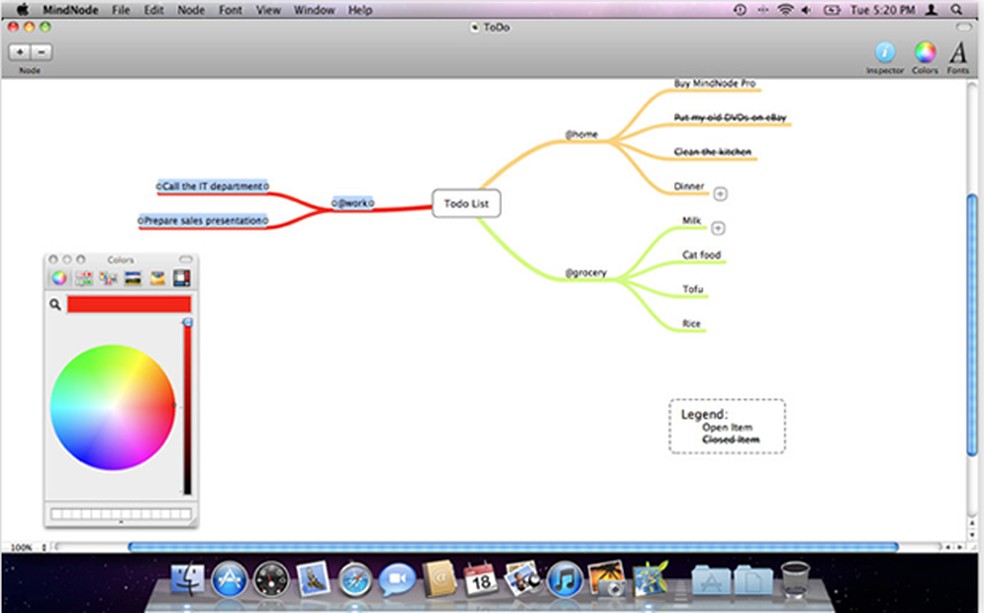Pick a color on the color wheel
This screenshot has width=984, height=613.
tap(113, 407)
